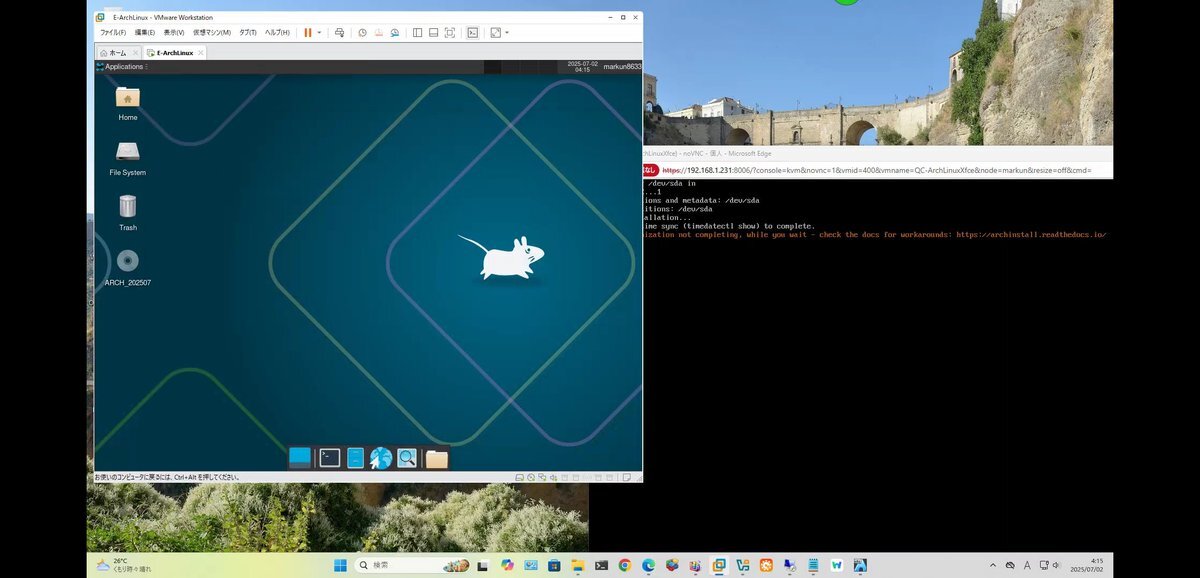The image size is (1200, 578).
Task: Open the 編集(E) menu in VMware
Action: click(146, 33)
